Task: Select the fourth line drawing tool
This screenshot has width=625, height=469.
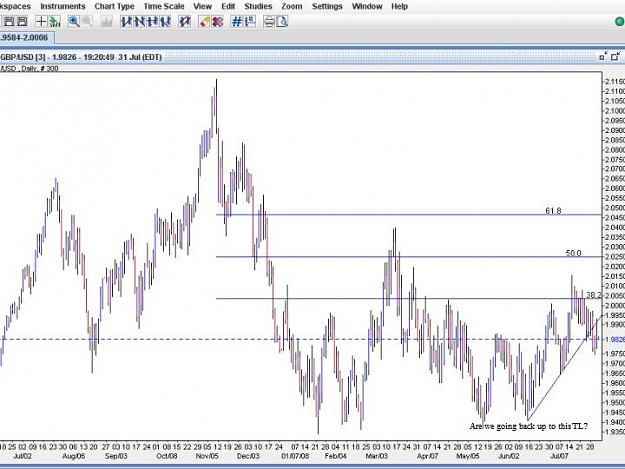Action: (x=165, y=22)
